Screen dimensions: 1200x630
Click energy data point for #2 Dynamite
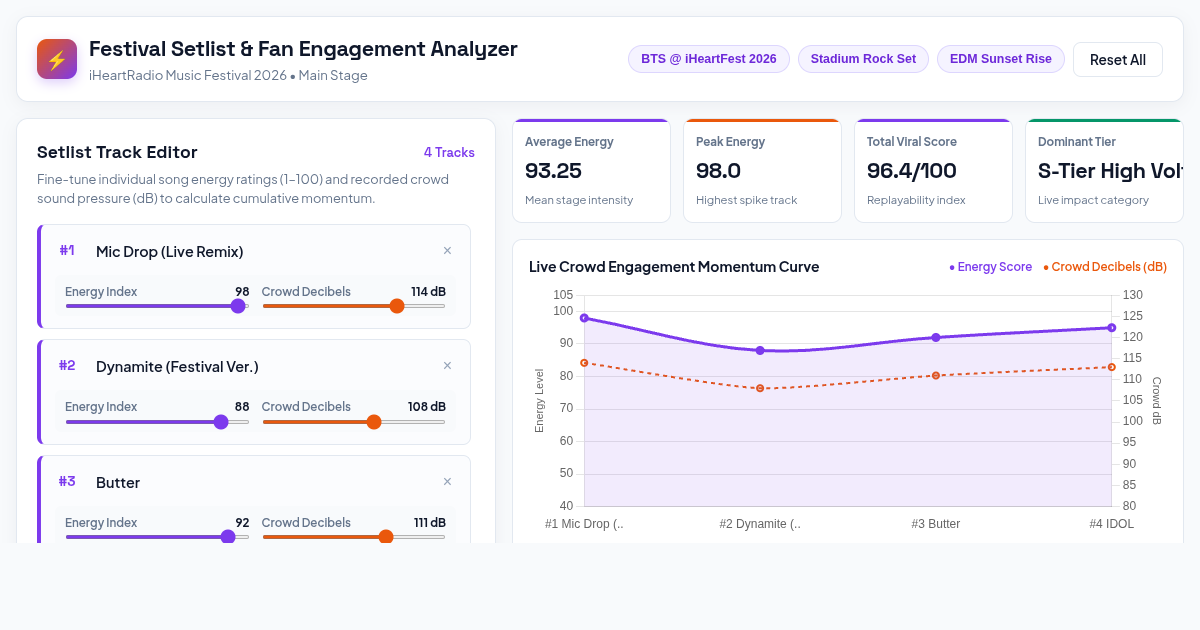760,351
